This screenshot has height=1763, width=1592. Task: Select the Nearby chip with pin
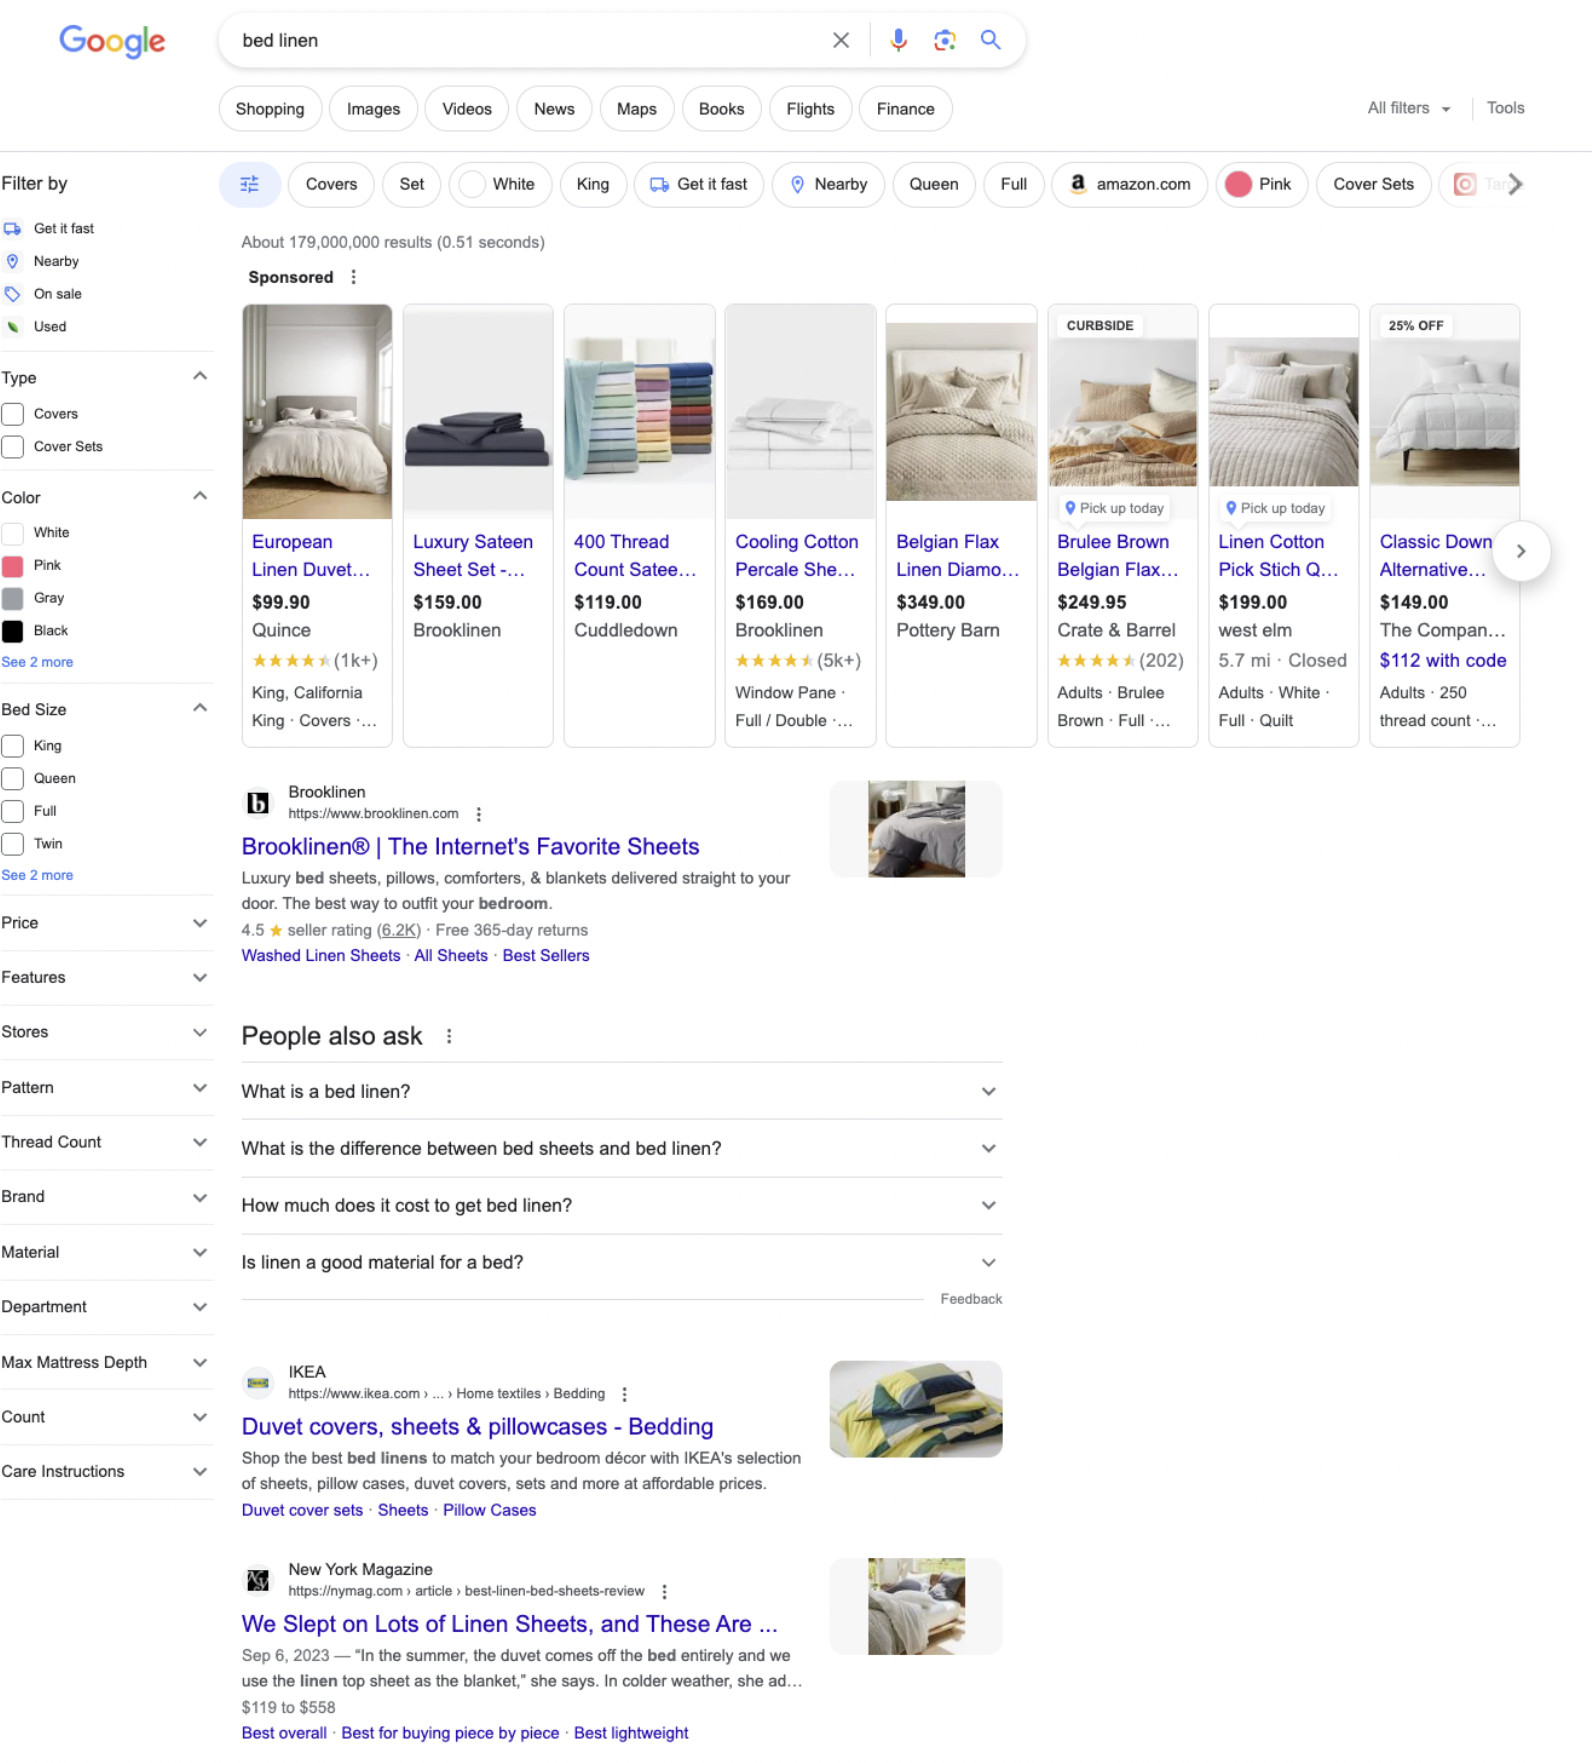(x=828, y=184)
